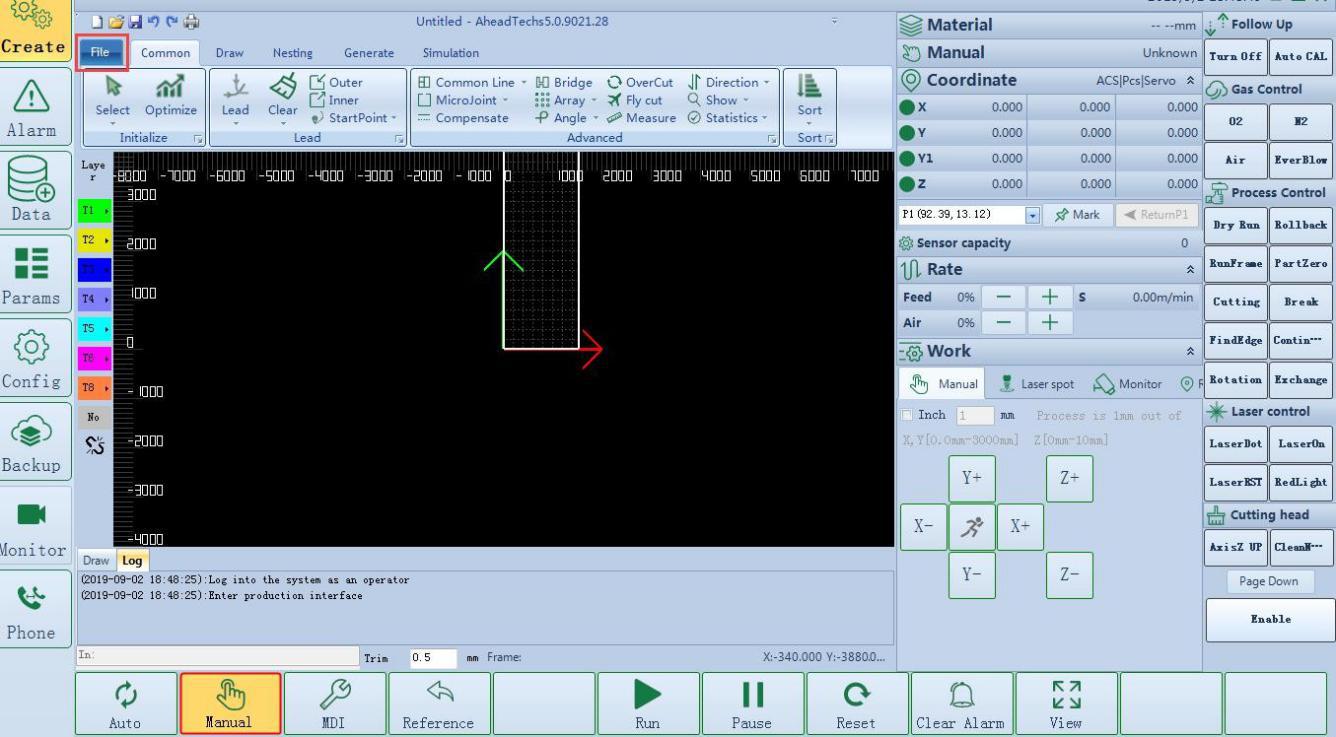Click the Pause button
Viewport: 1336px width, 737px height.
click(751, 704)
